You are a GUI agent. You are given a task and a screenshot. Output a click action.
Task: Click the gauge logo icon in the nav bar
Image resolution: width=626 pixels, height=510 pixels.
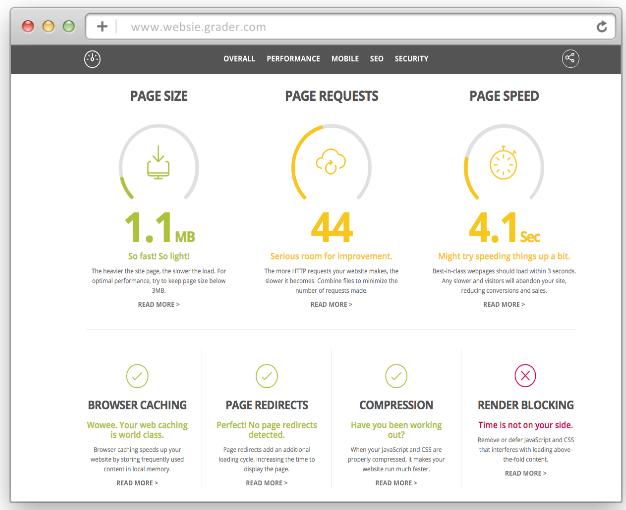(x=92, y=59)
